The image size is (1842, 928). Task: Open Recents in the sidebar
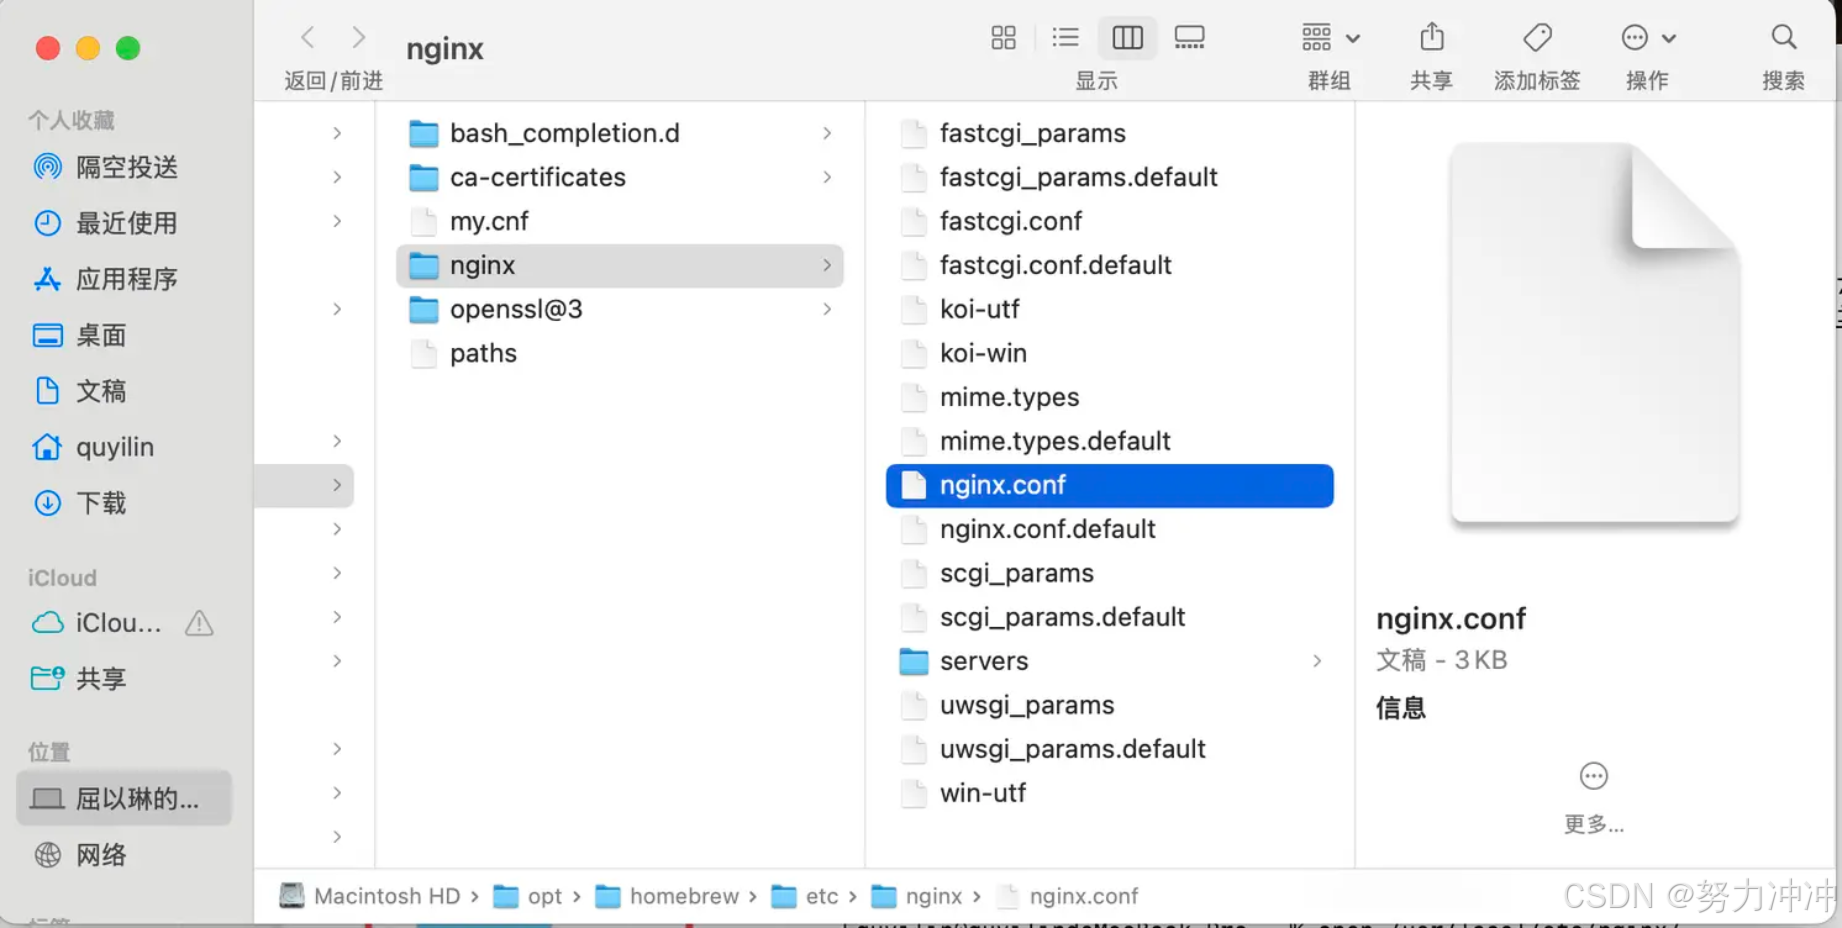coord(106,223)
